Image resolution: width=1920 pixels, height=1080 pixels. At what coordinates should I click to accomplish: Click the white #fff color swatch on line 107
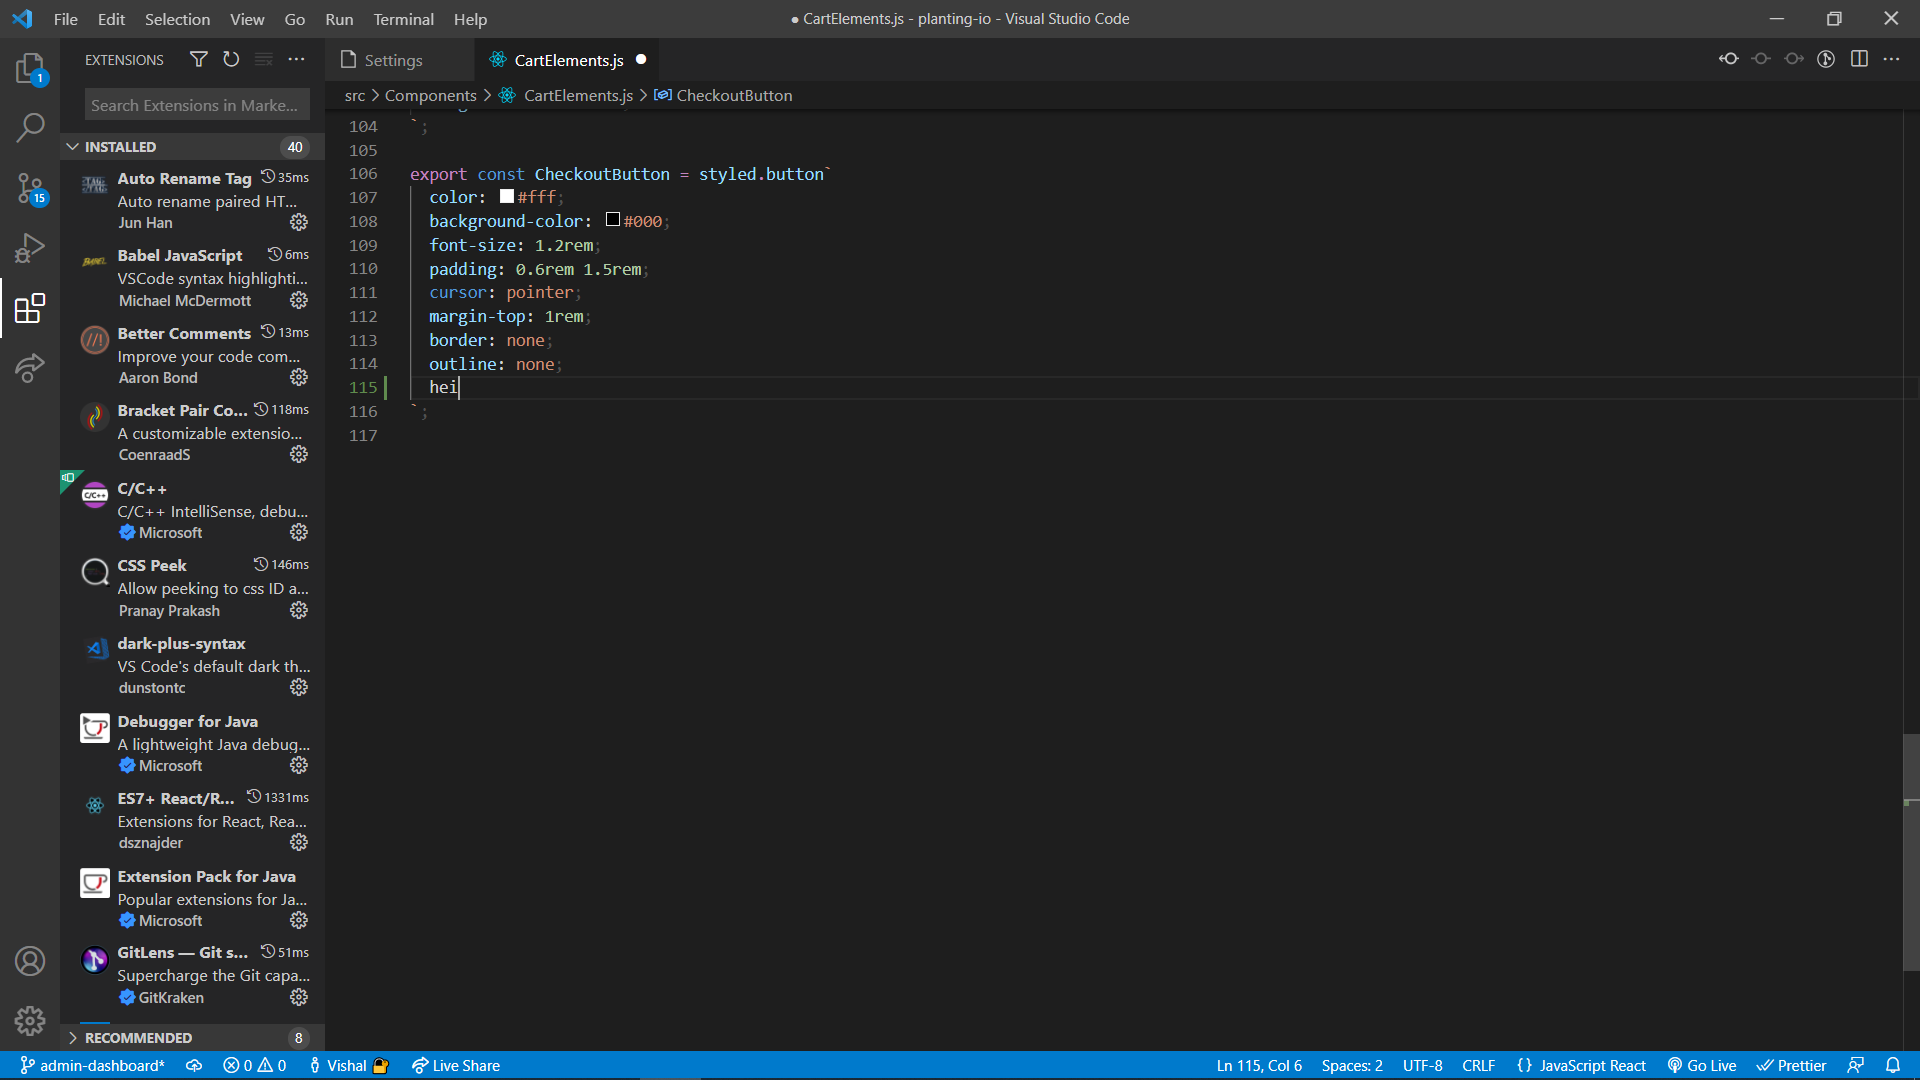506,196
